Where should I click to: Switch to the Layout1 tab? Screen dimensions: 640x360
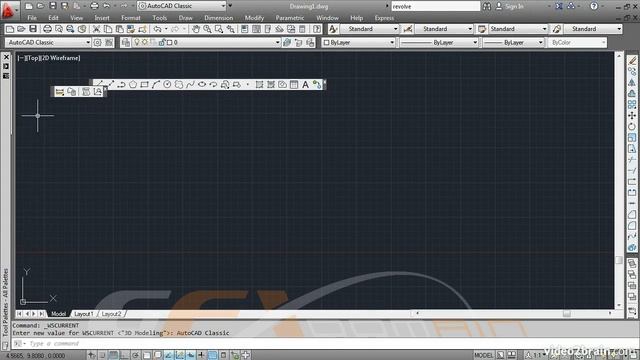pos(84,314)
